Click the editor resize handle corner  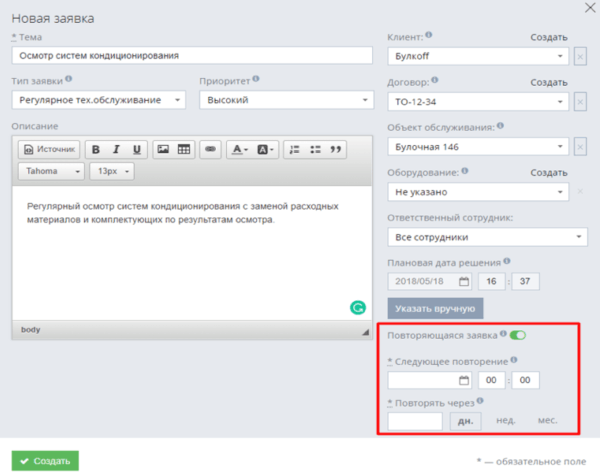point(366,332)
